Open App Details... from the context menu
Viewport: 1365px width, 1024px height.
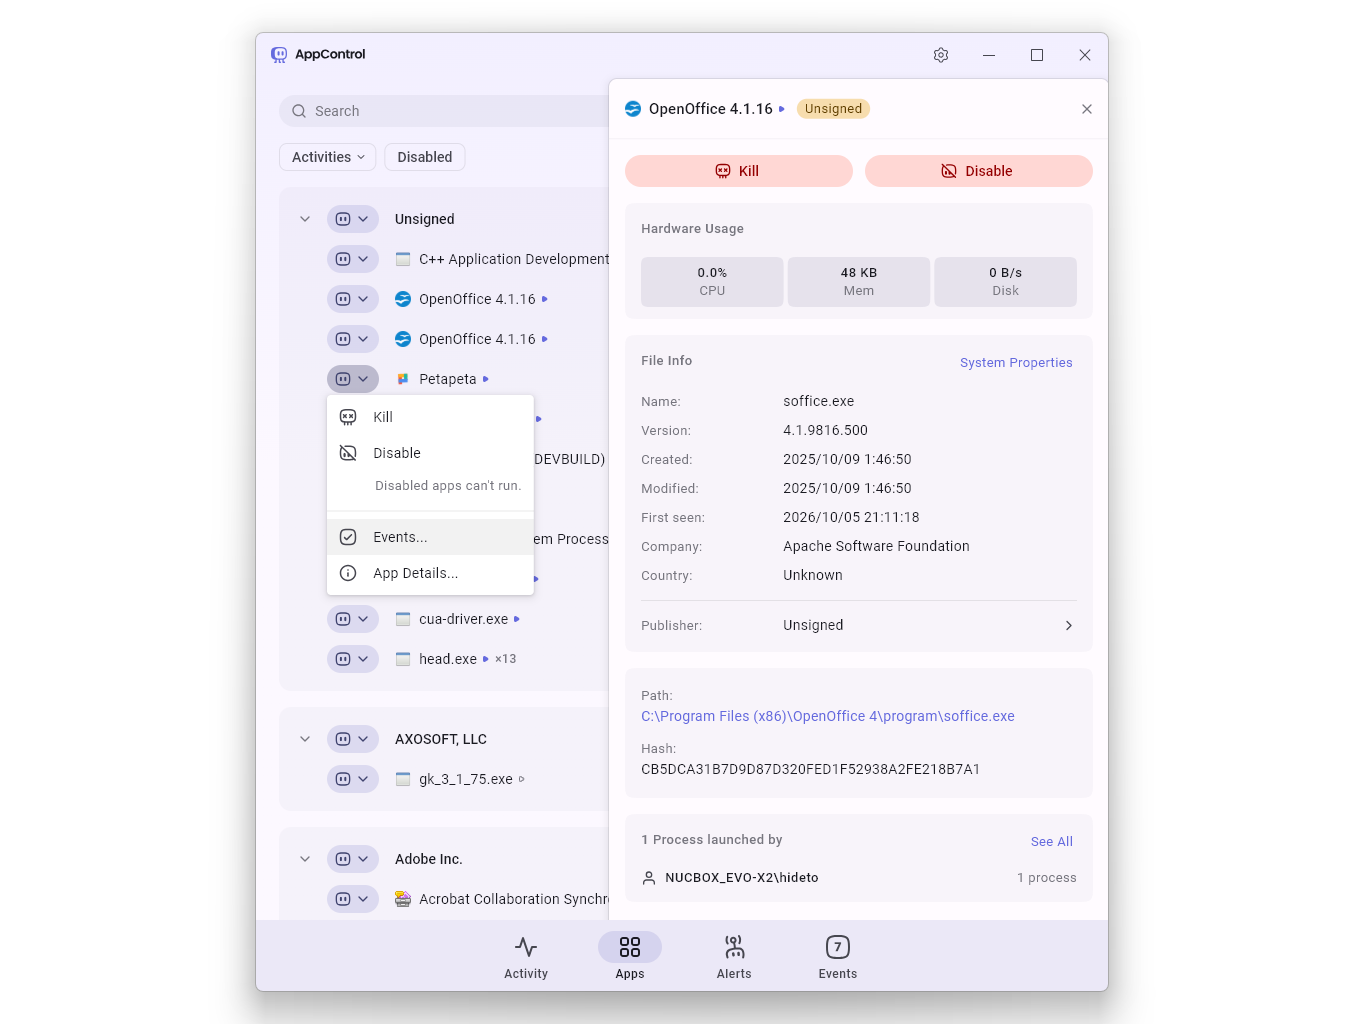(x=430, y=573)
